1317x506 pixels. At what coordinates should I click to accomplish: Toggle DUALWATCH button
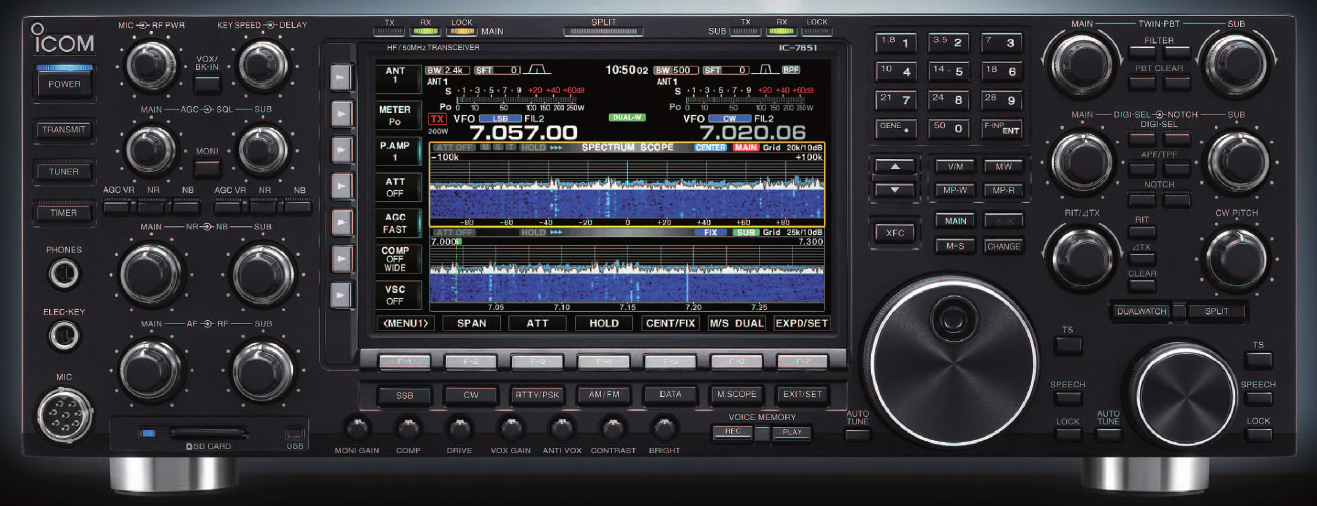pos(1141,311)
